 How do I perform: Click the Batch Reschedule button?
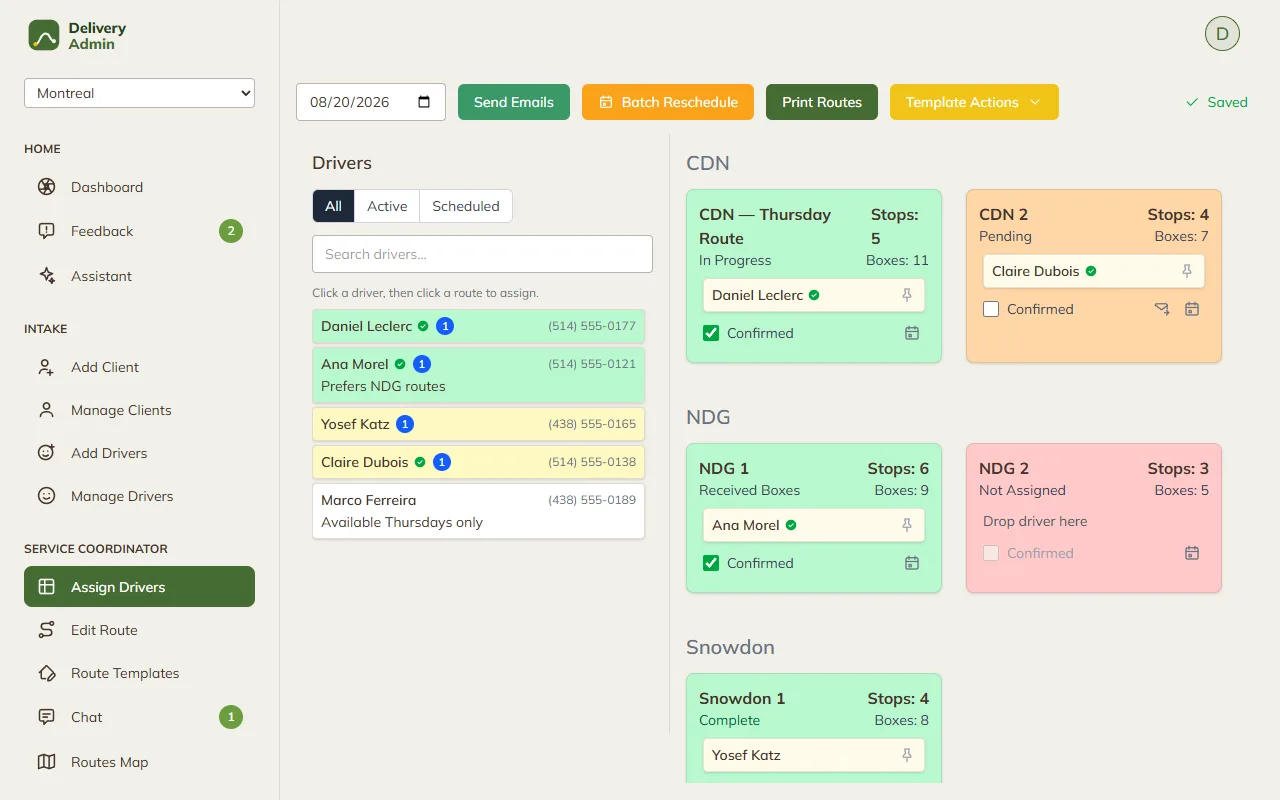coord(668,102)
